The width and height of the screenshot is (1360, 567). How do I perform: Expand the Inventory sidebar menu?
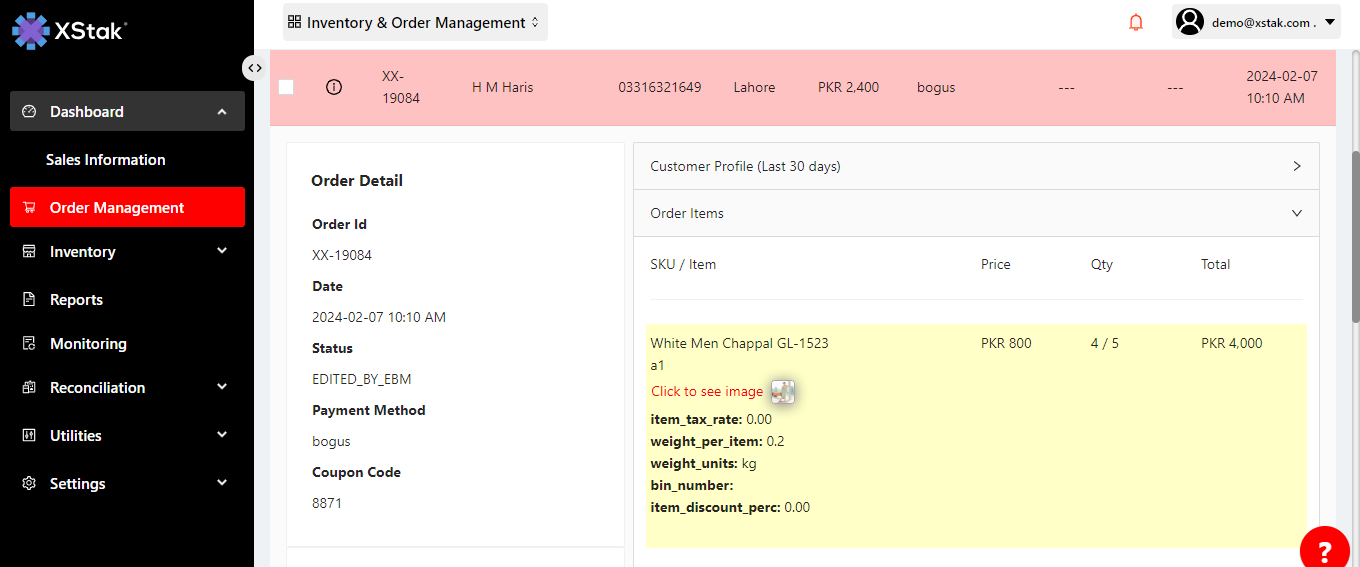pos(221,252)
